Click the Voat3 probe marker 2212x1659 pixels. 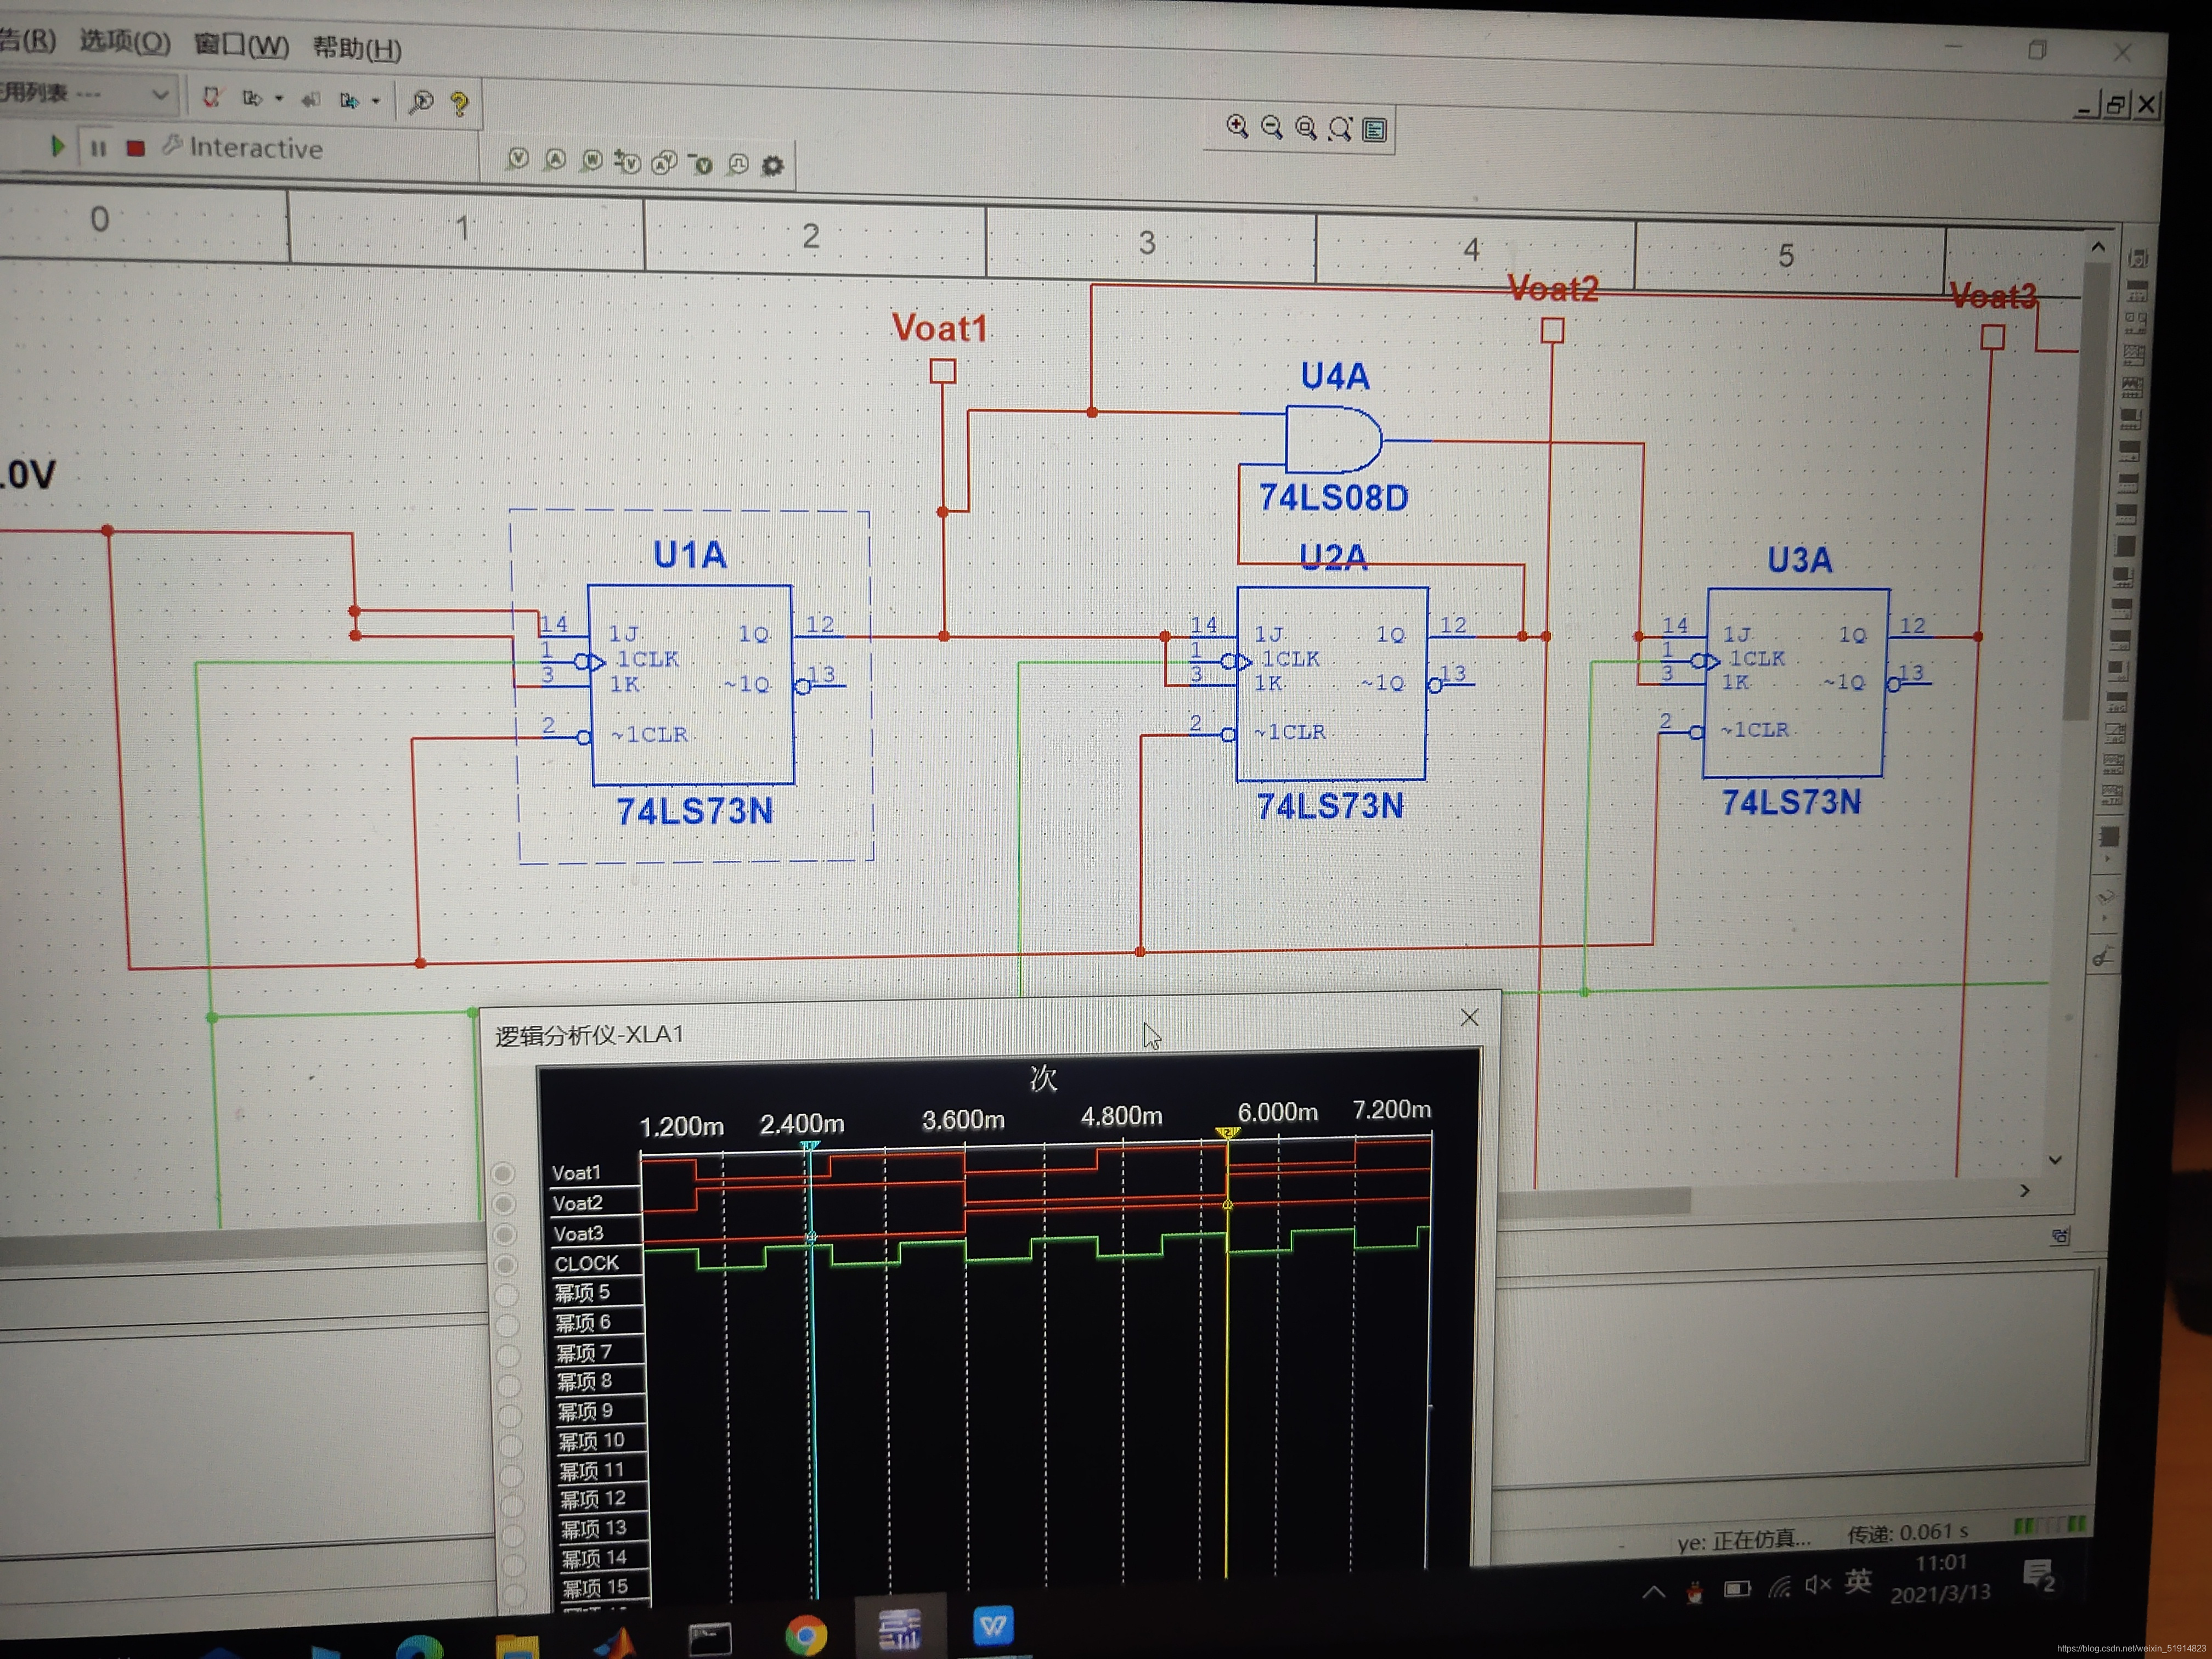coord(1992,337)
